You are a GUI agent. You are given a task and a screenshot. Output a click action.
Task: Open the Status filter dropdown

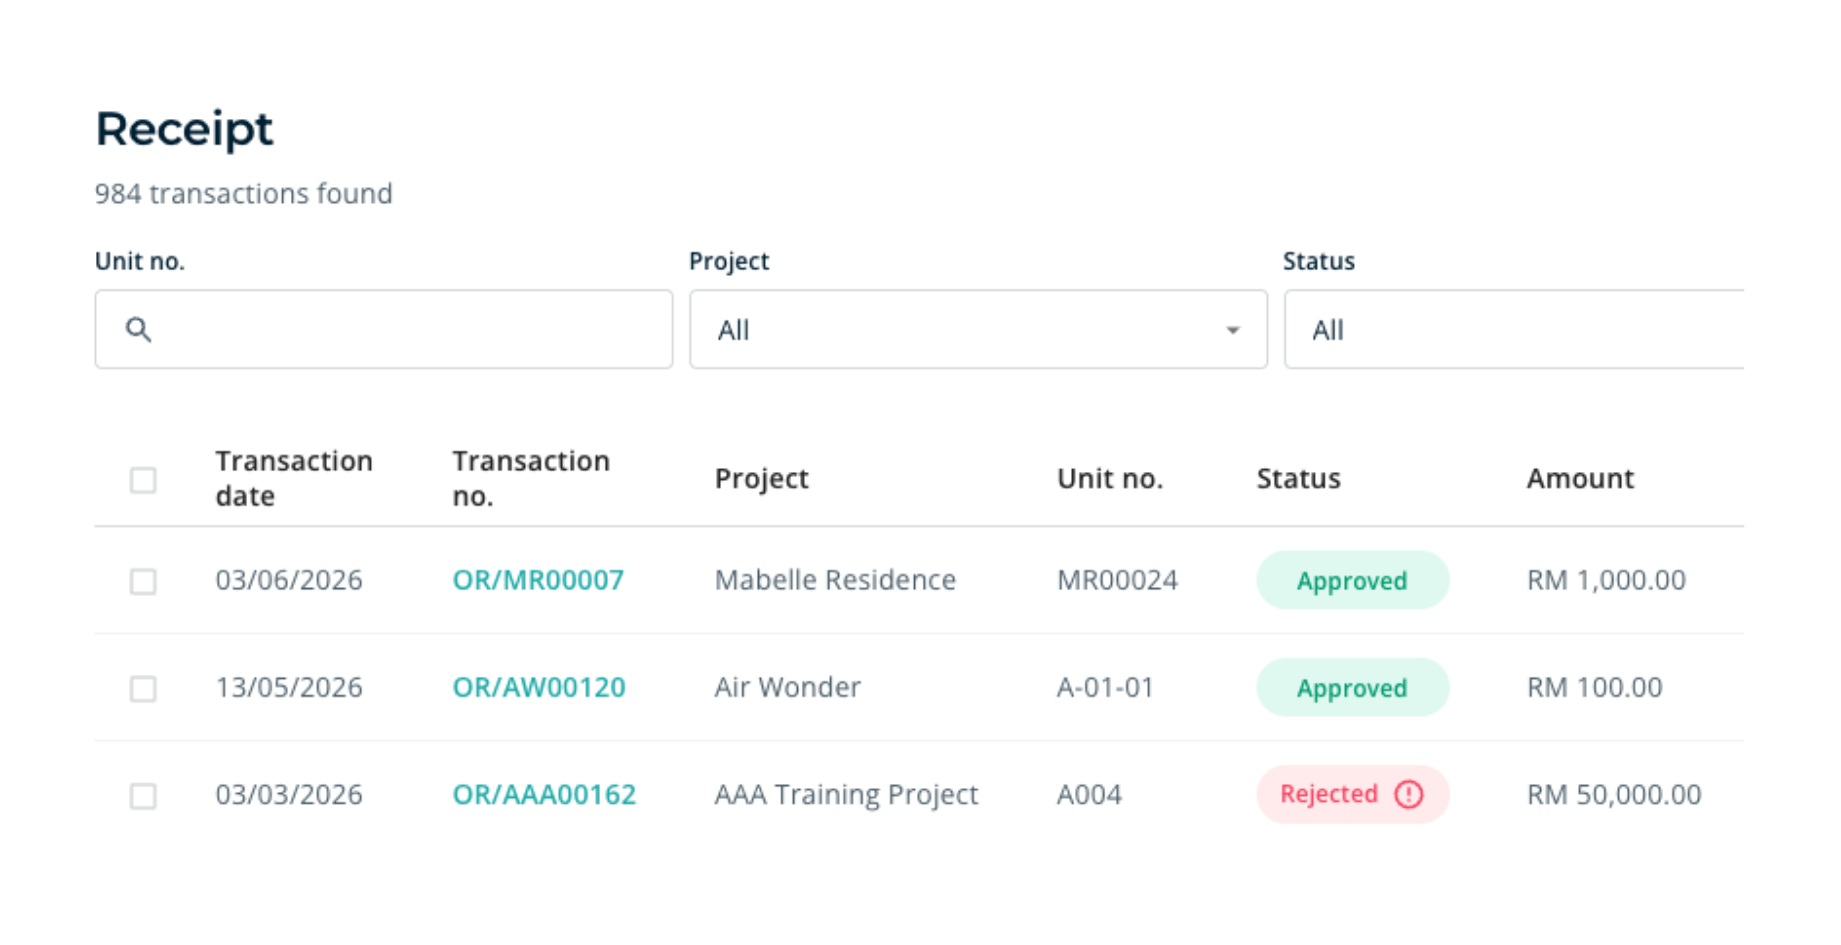pos(1514,329)
